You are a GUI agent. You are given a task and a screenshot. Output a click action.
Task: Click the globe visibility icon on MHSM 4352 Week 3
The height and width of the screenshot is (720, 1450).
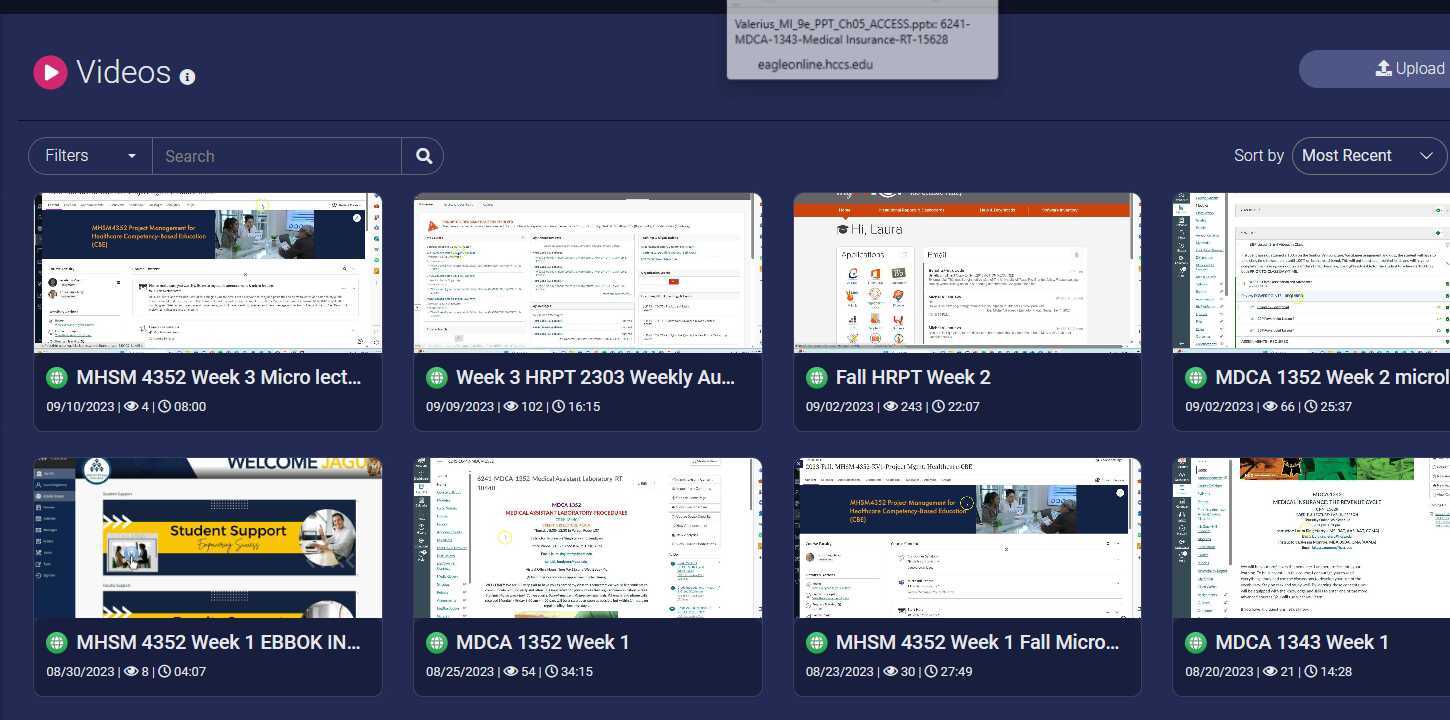[57, 377]
